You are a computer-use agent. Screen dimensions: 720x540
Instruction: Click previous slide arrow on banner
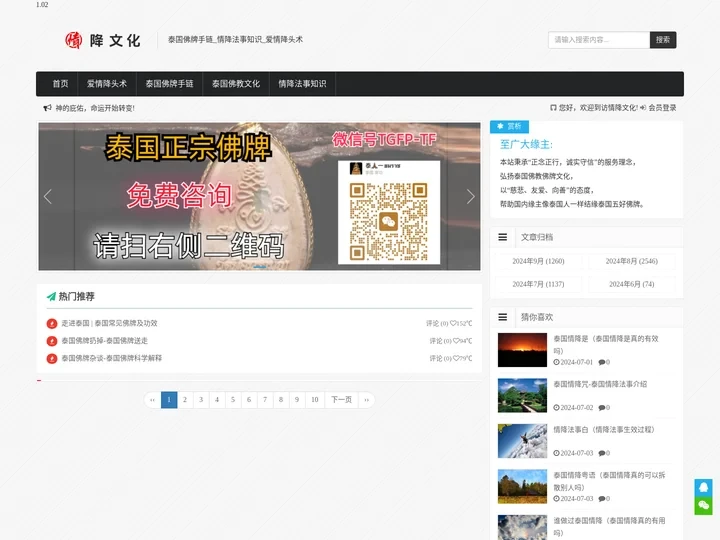pyautogui.click(x=48, y=197)
